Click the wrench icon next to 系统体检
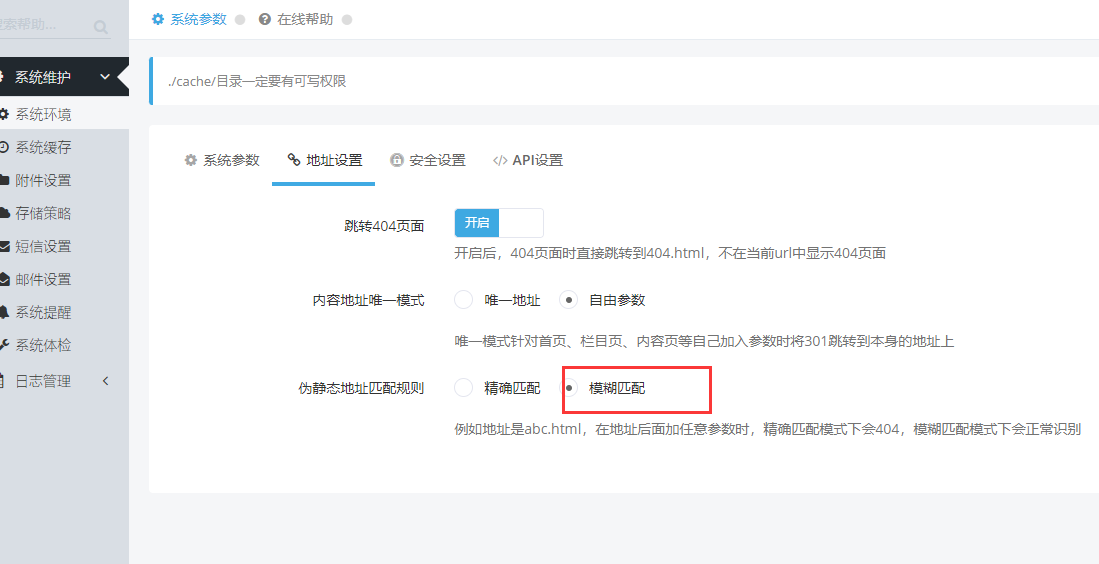The image size is (1099, 564). (4, 345)
